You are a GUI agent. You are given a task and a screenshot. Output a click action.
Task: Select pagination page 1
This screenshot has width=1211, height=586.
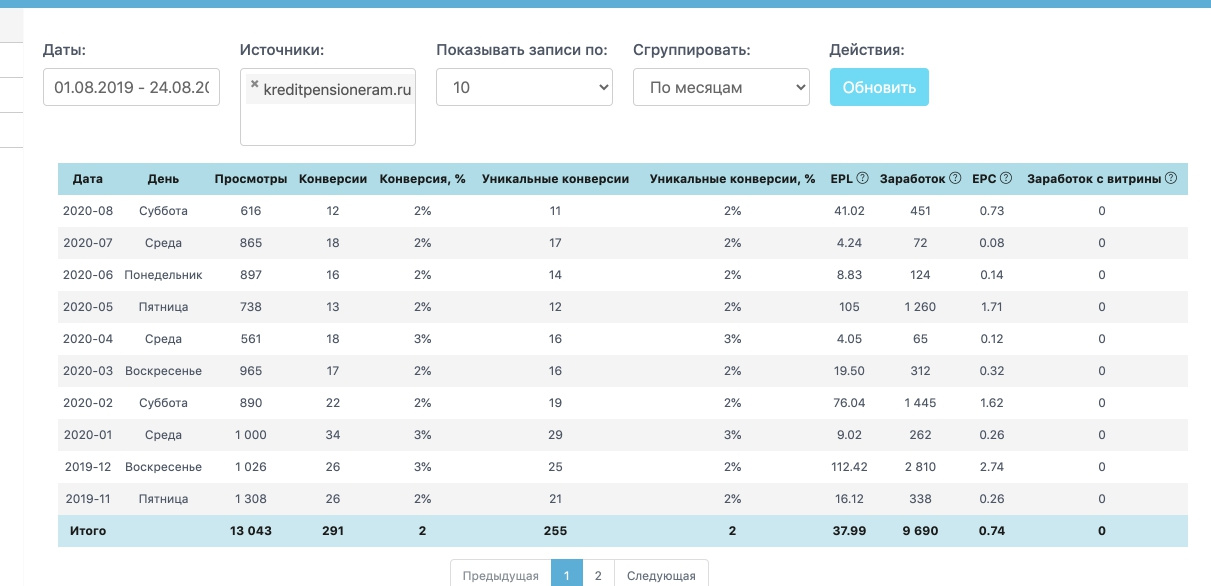pyautogui.click(x=566, y=575)
